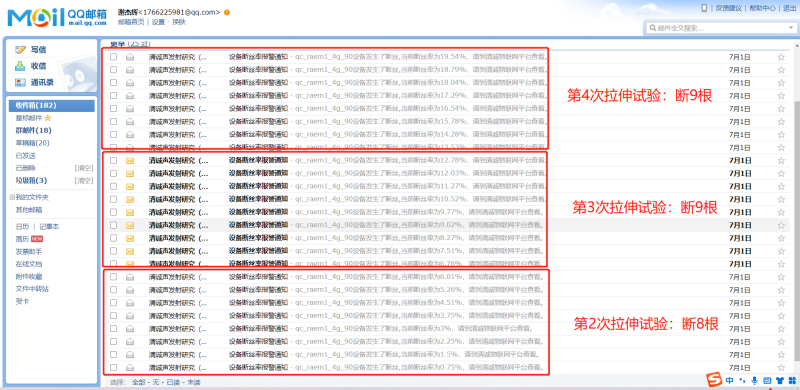Open the mail search dropdown arrow
The height and width of the screenshot is (390, 800).
pyautogui.click(x=790, y=28)
